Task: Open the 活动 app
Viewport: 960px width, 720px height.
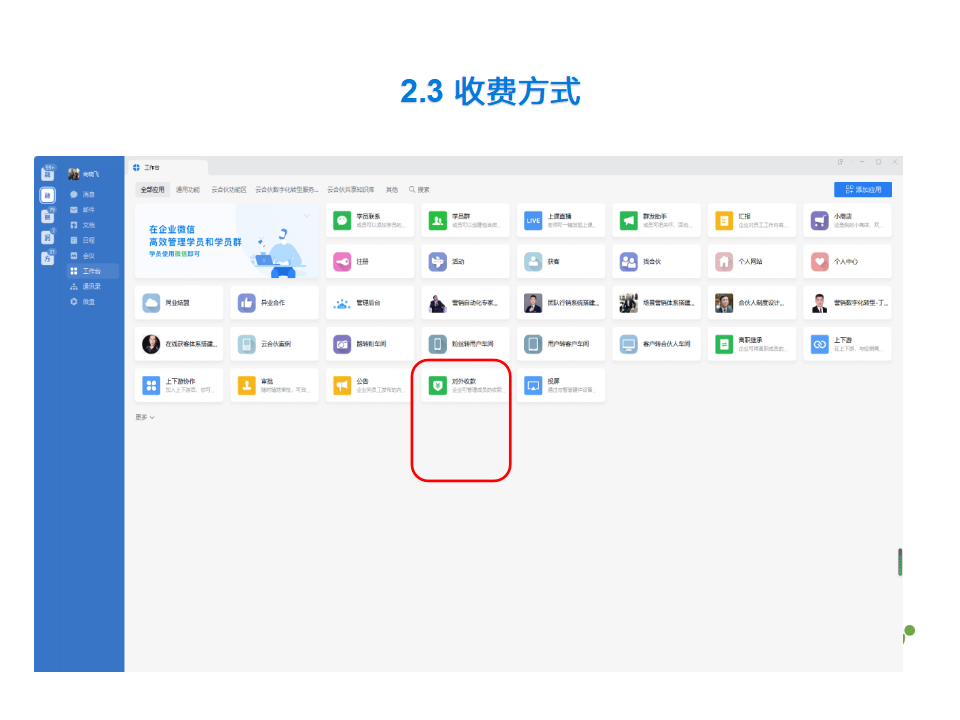Action: click(x=465, y=261)
